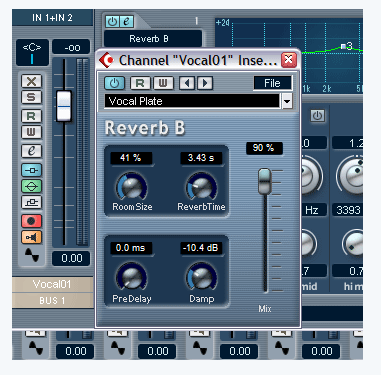Click the Damp knob
Image resolution: width=381 pixels, height=375 pixels.
coord(201,277)
